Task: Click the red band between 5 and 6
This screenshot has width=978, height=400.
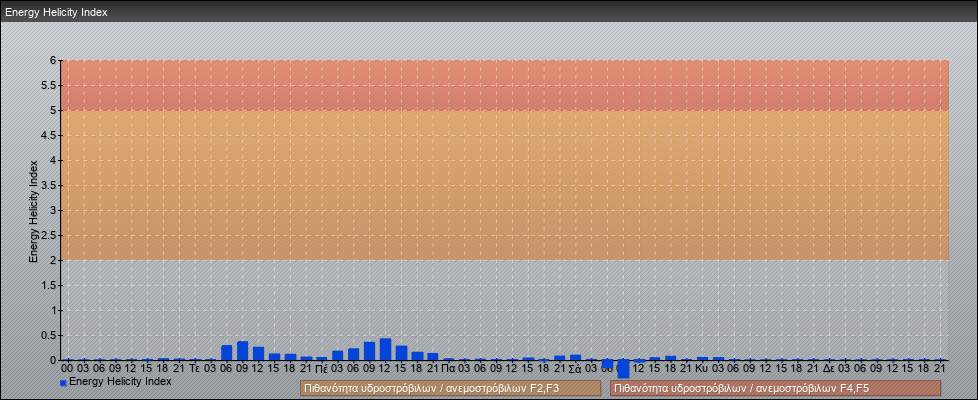Action: (x=505, y=85)
